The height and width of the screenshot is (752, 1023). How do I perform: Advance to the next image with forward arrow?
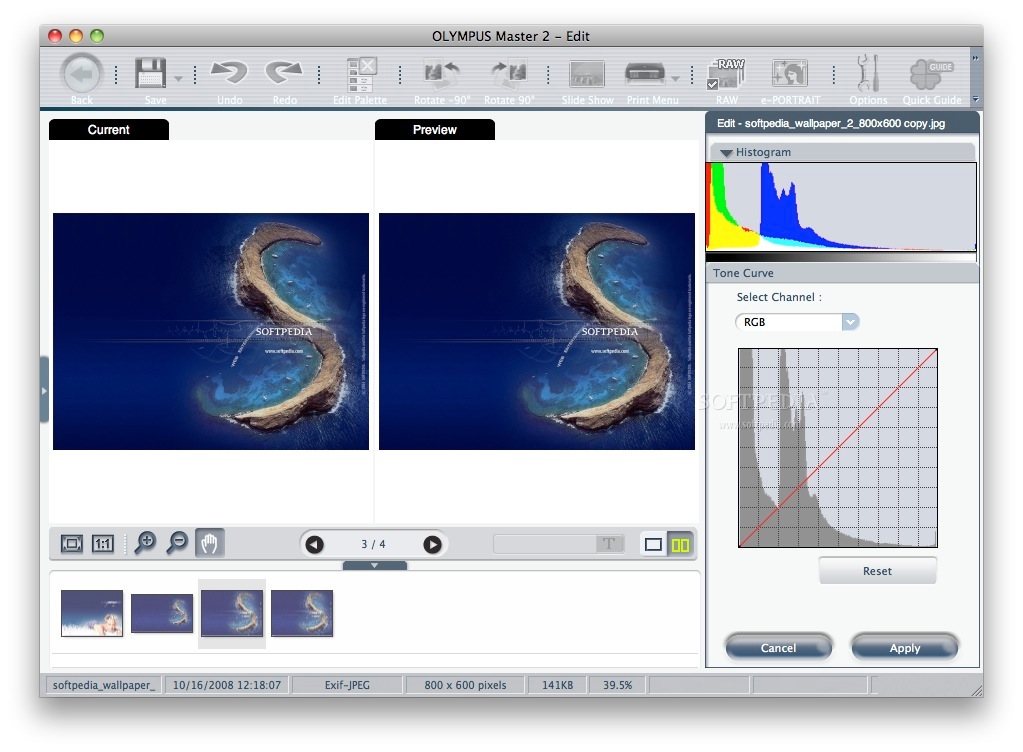432,544
